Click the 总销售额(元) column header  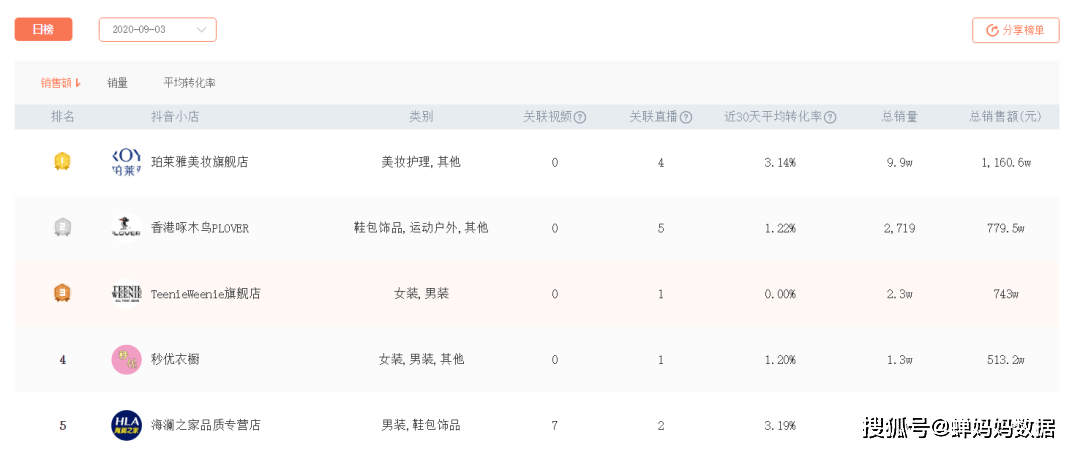1005,117
